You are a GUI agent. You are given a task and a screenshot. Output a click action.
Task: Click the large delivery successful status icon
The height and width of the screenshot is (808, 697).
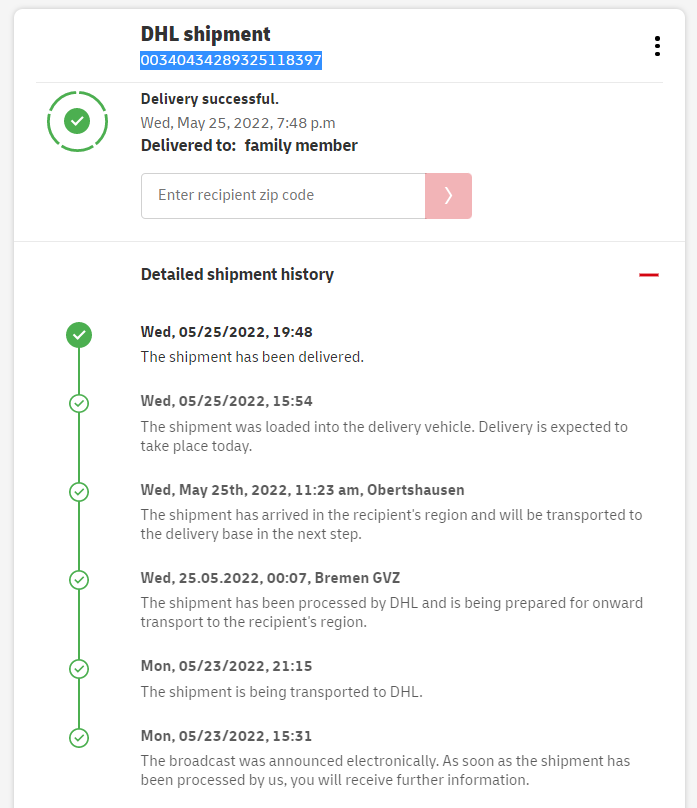click(77, 121)
